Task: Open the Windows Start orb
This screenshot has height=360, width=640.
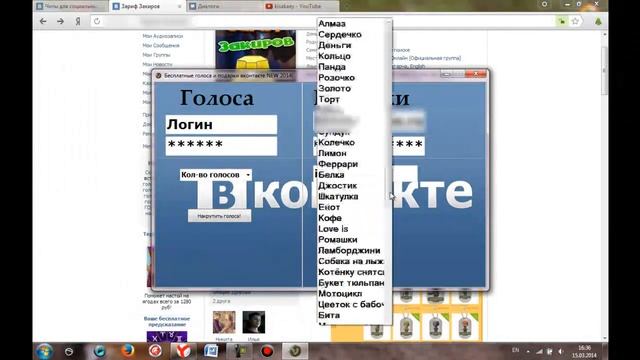Action: (44, 351)
